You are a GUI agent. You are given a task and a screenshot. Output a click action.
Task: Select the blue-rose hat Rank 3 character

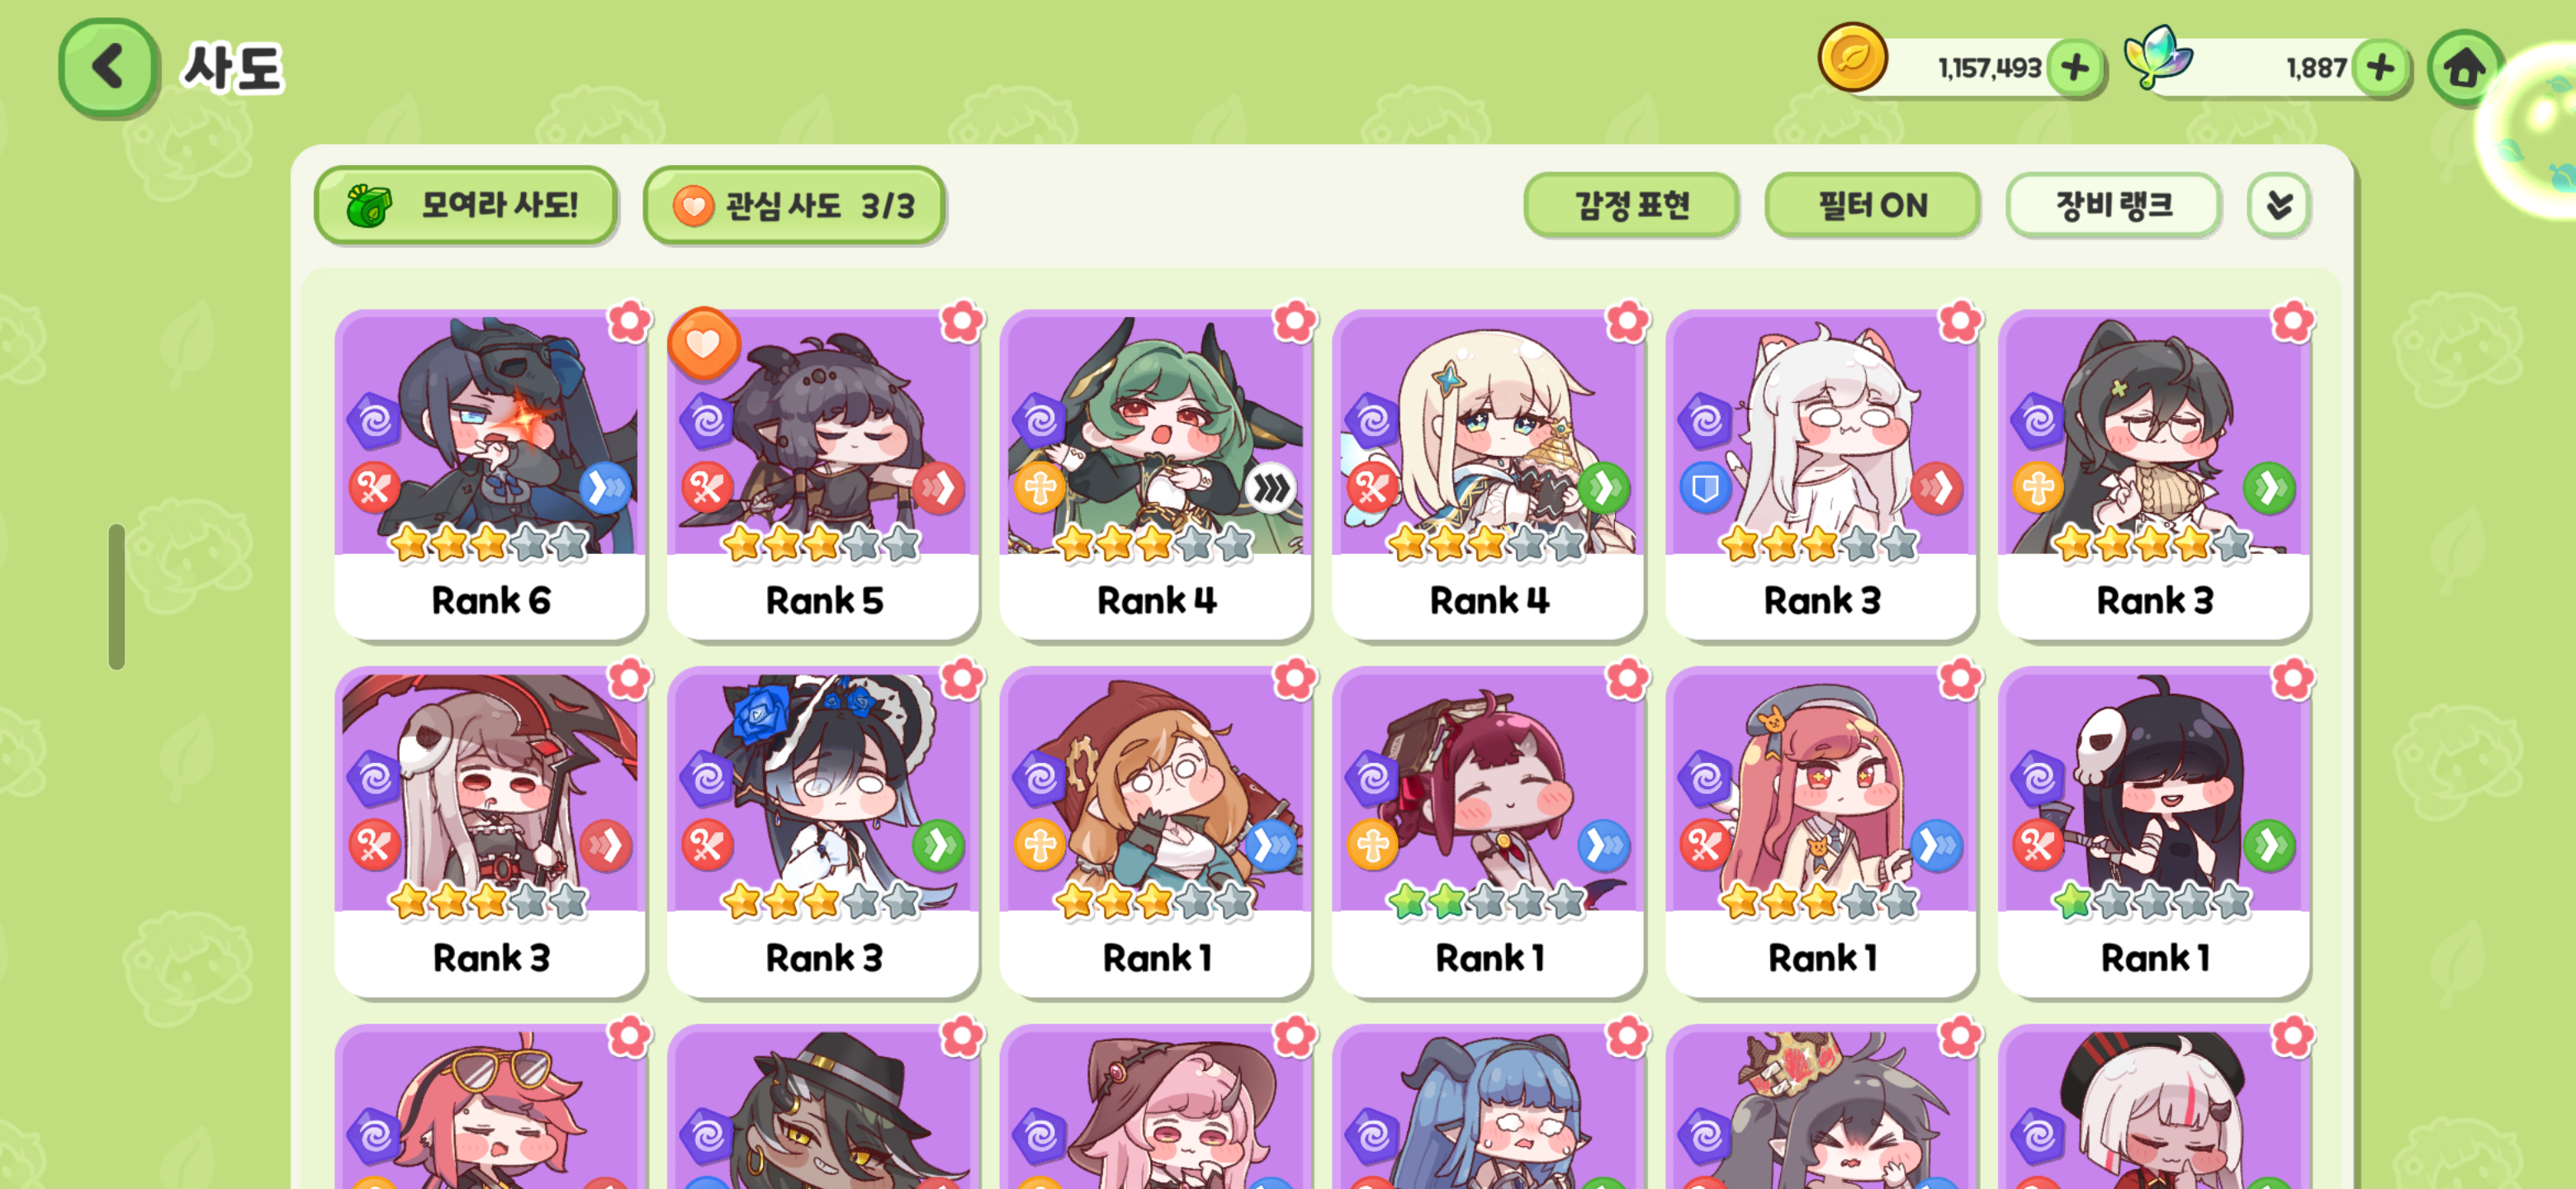pyautogui.click(x=823, y=832)
